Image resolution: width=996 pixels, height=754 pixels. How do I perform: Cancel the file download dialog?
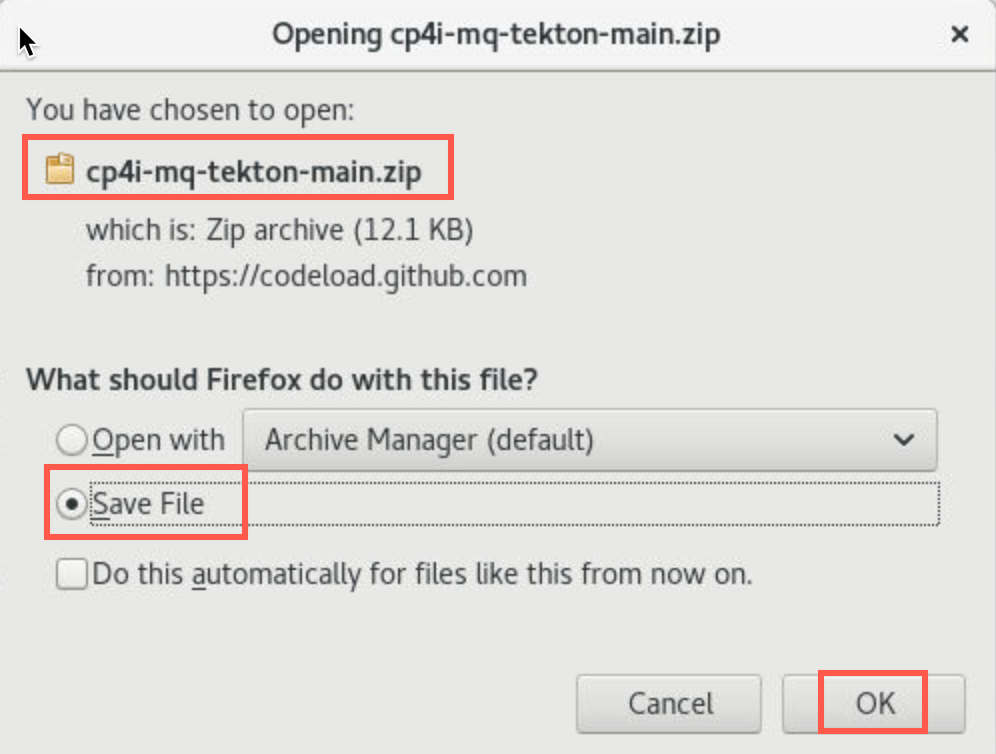(669, 704)
